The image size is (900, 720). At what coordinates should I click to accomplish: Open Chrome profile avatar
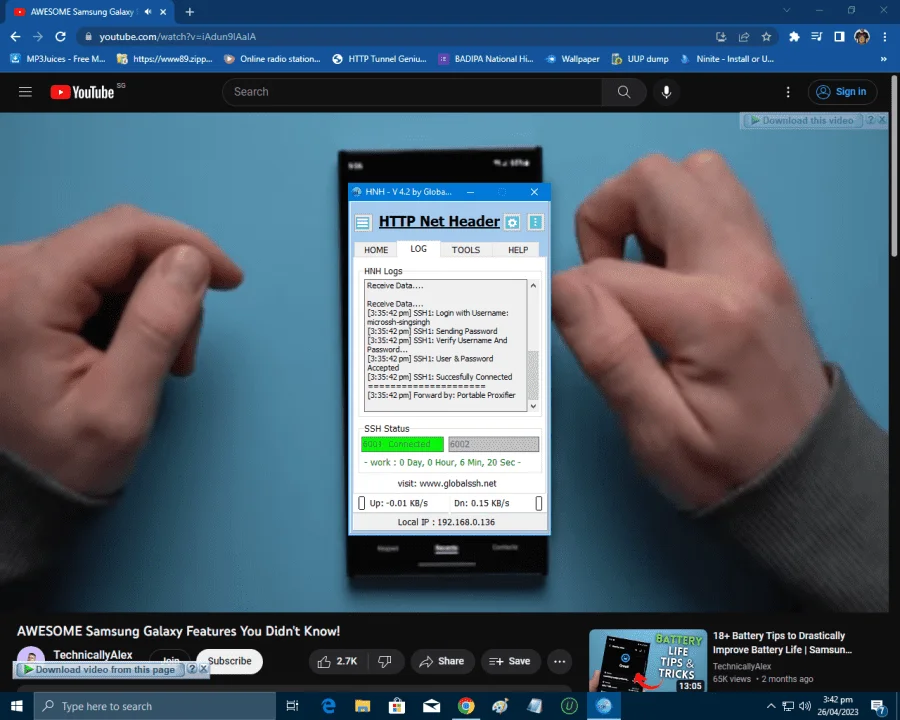862,37
